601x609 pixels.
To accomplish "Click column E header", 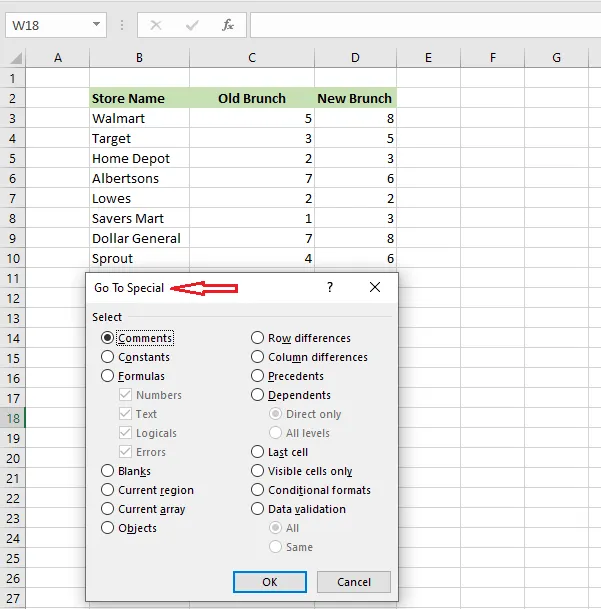I will [428, 58].
